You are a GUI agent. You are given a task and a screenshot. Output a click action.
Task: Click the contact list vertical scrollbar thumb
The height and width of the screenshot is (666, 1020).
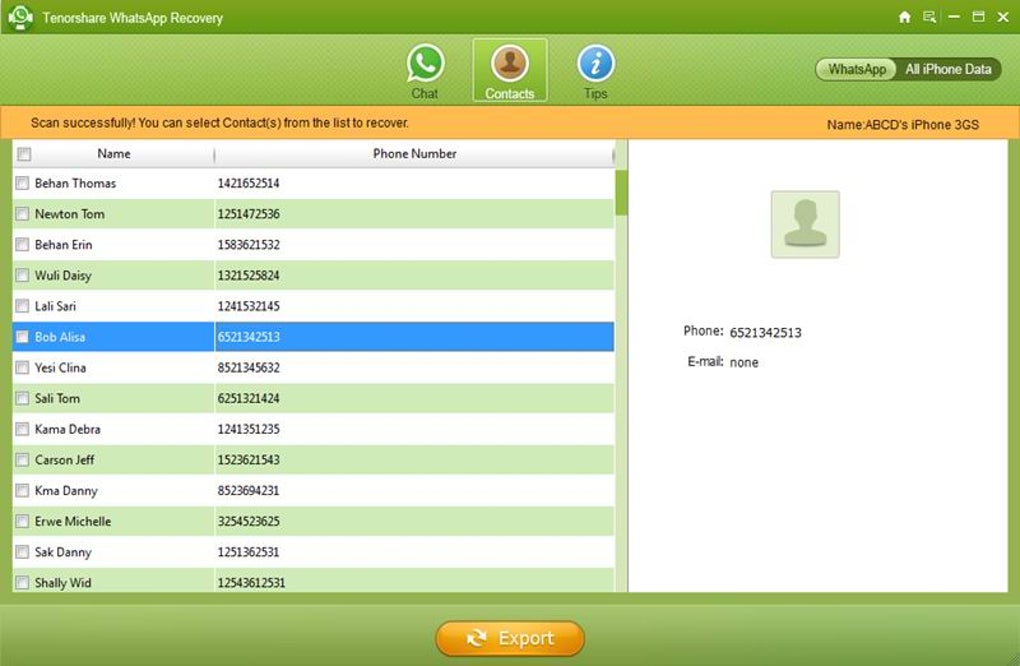click(x=621, y=193)
